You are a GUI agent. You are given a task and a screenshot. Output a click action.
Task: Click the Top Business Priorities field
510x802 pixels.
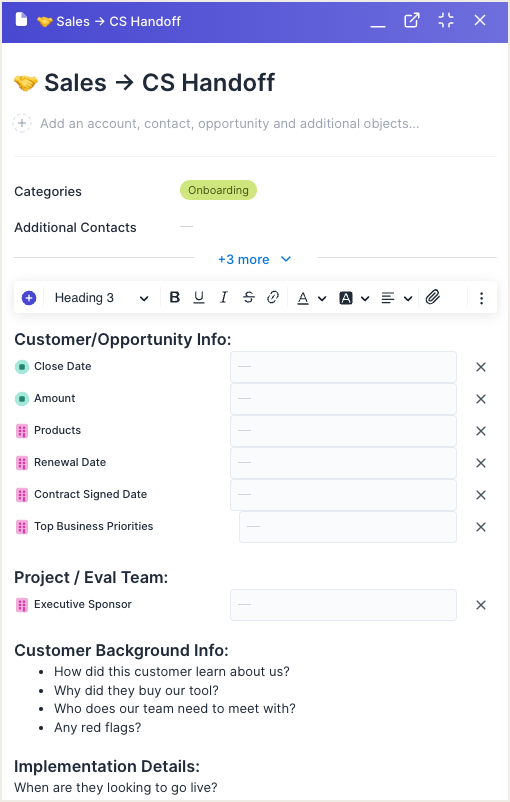pyautogui.click(x=348, y=527)
